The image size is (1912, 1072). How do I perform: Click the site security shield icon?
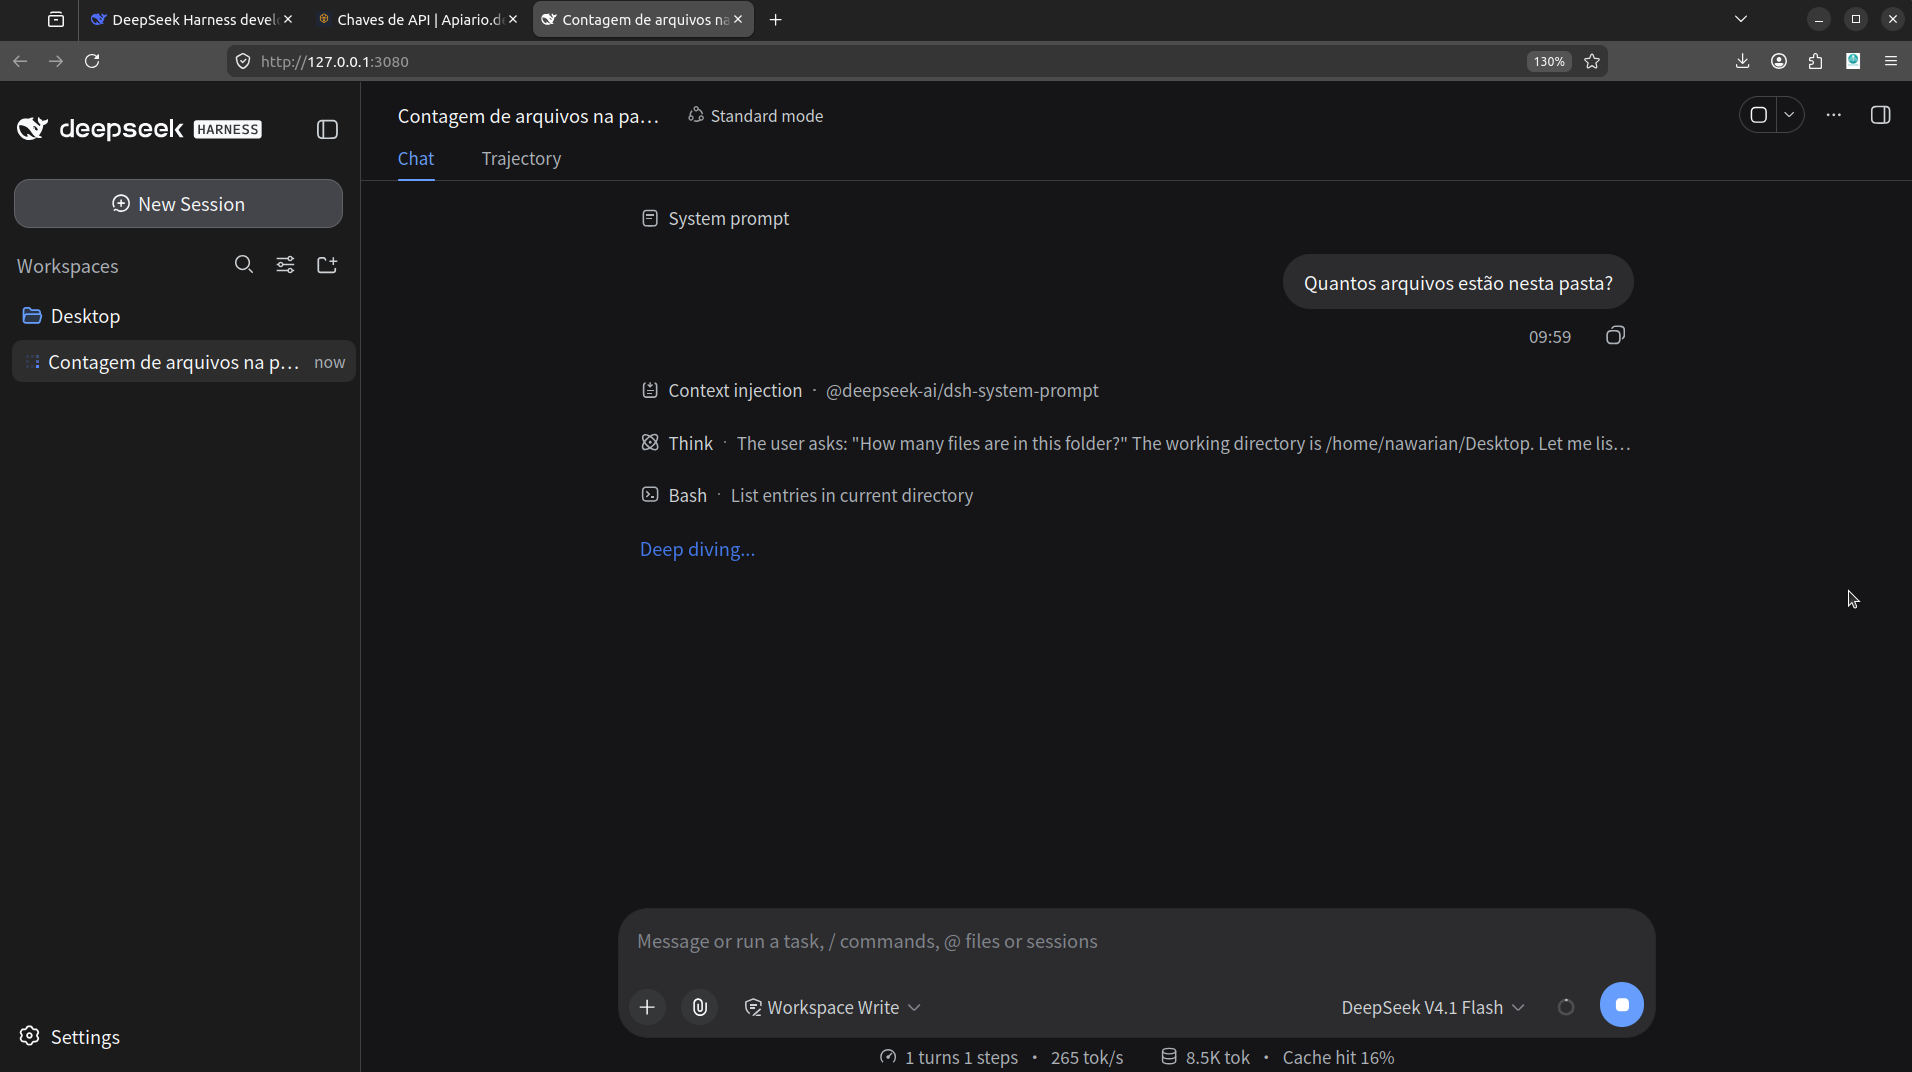pos(243,62)
